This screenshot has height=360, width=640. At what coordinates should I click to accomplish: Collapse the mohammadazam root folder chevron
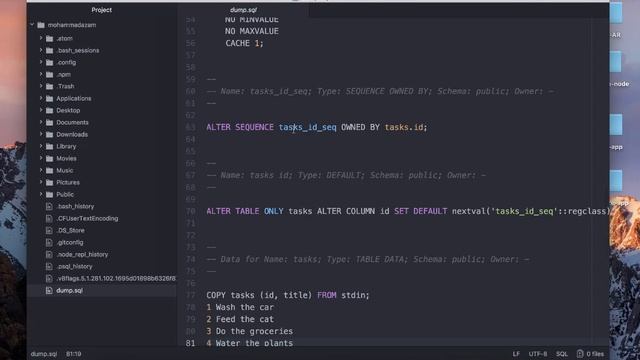[x=32, y=25]
